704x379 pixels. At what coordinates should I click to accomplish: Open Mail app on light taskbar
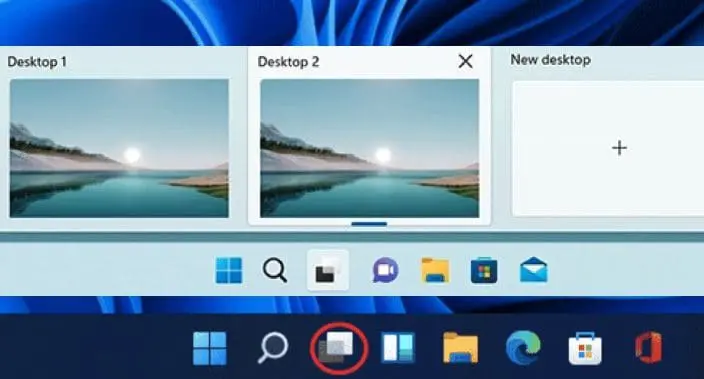533,270
